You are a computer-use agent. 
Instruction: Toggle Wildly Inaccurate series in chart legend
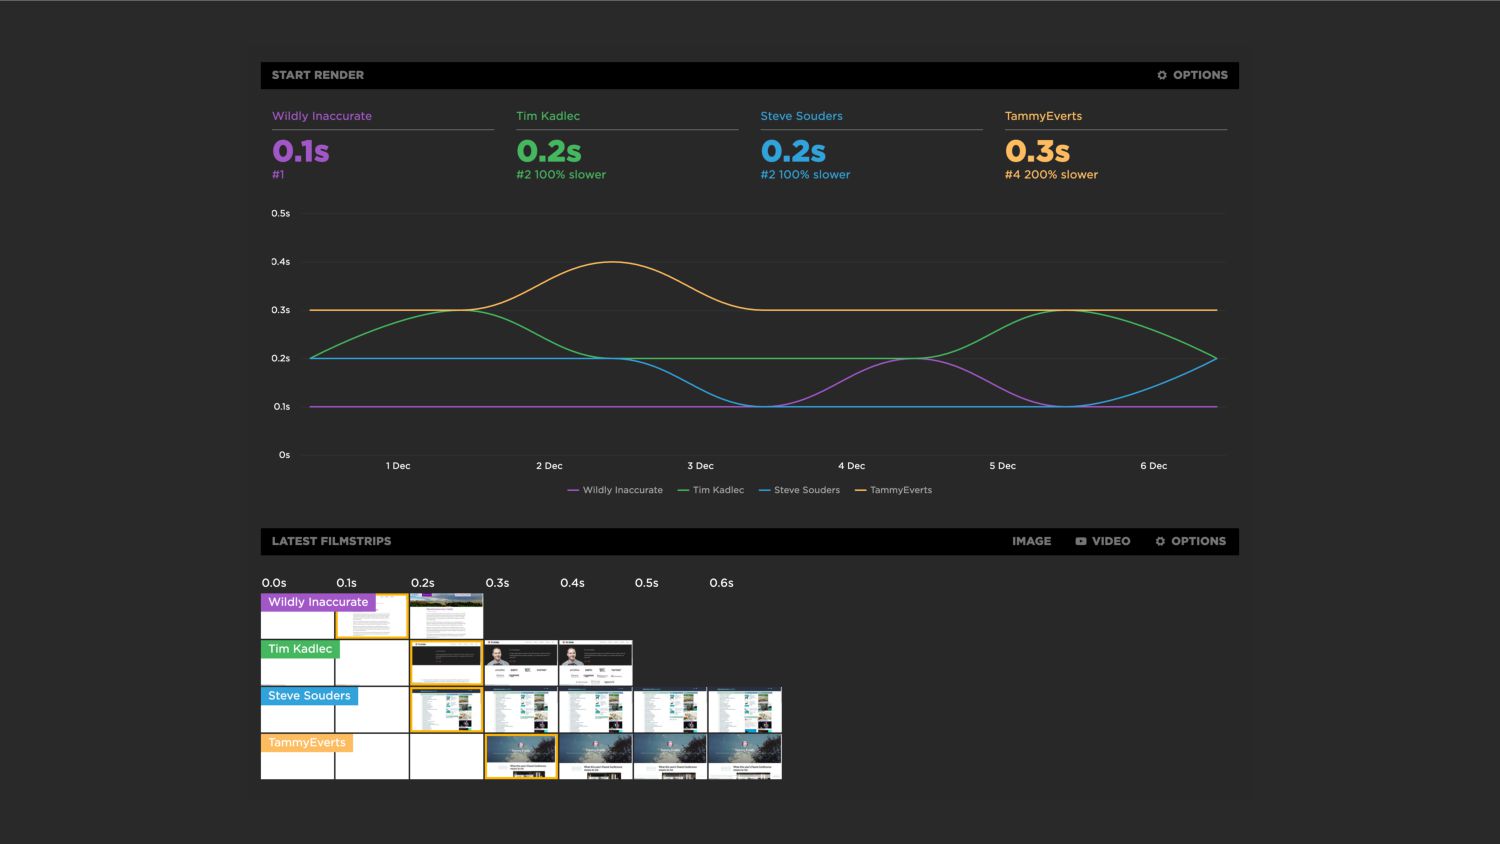tap(615, 490)
